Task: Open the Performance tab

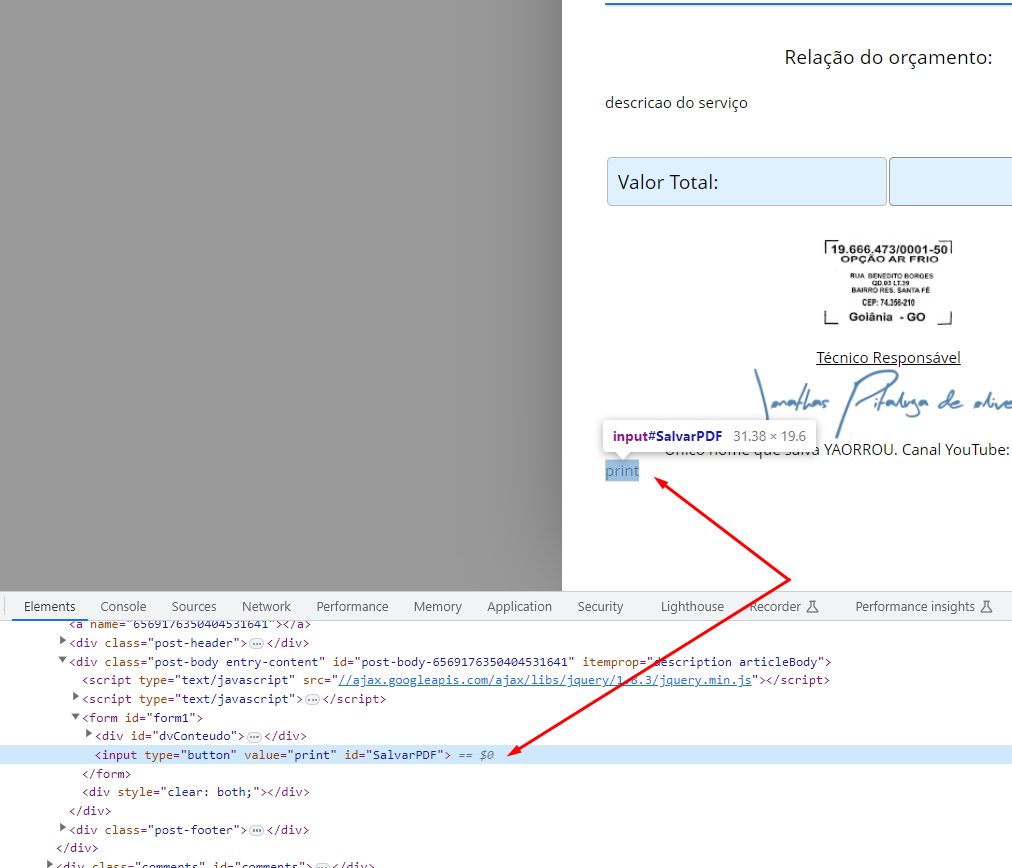Action: click(x=352, y=607)
